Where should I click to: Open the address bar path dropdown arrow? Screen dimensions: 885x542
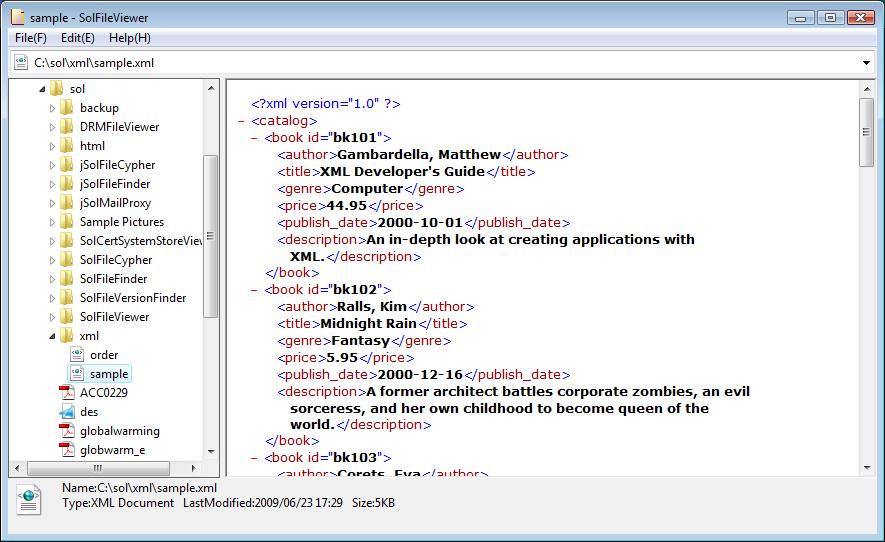coord(866,63)
